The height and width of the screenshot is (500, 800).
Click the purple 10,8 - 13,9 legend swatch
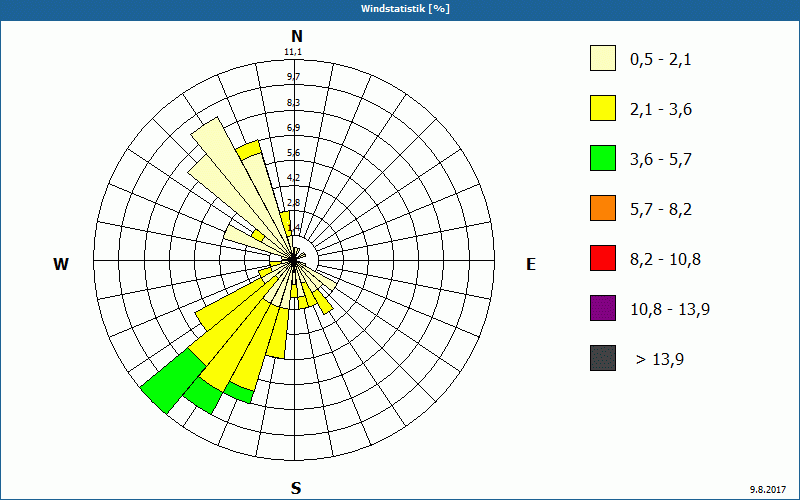603,308
